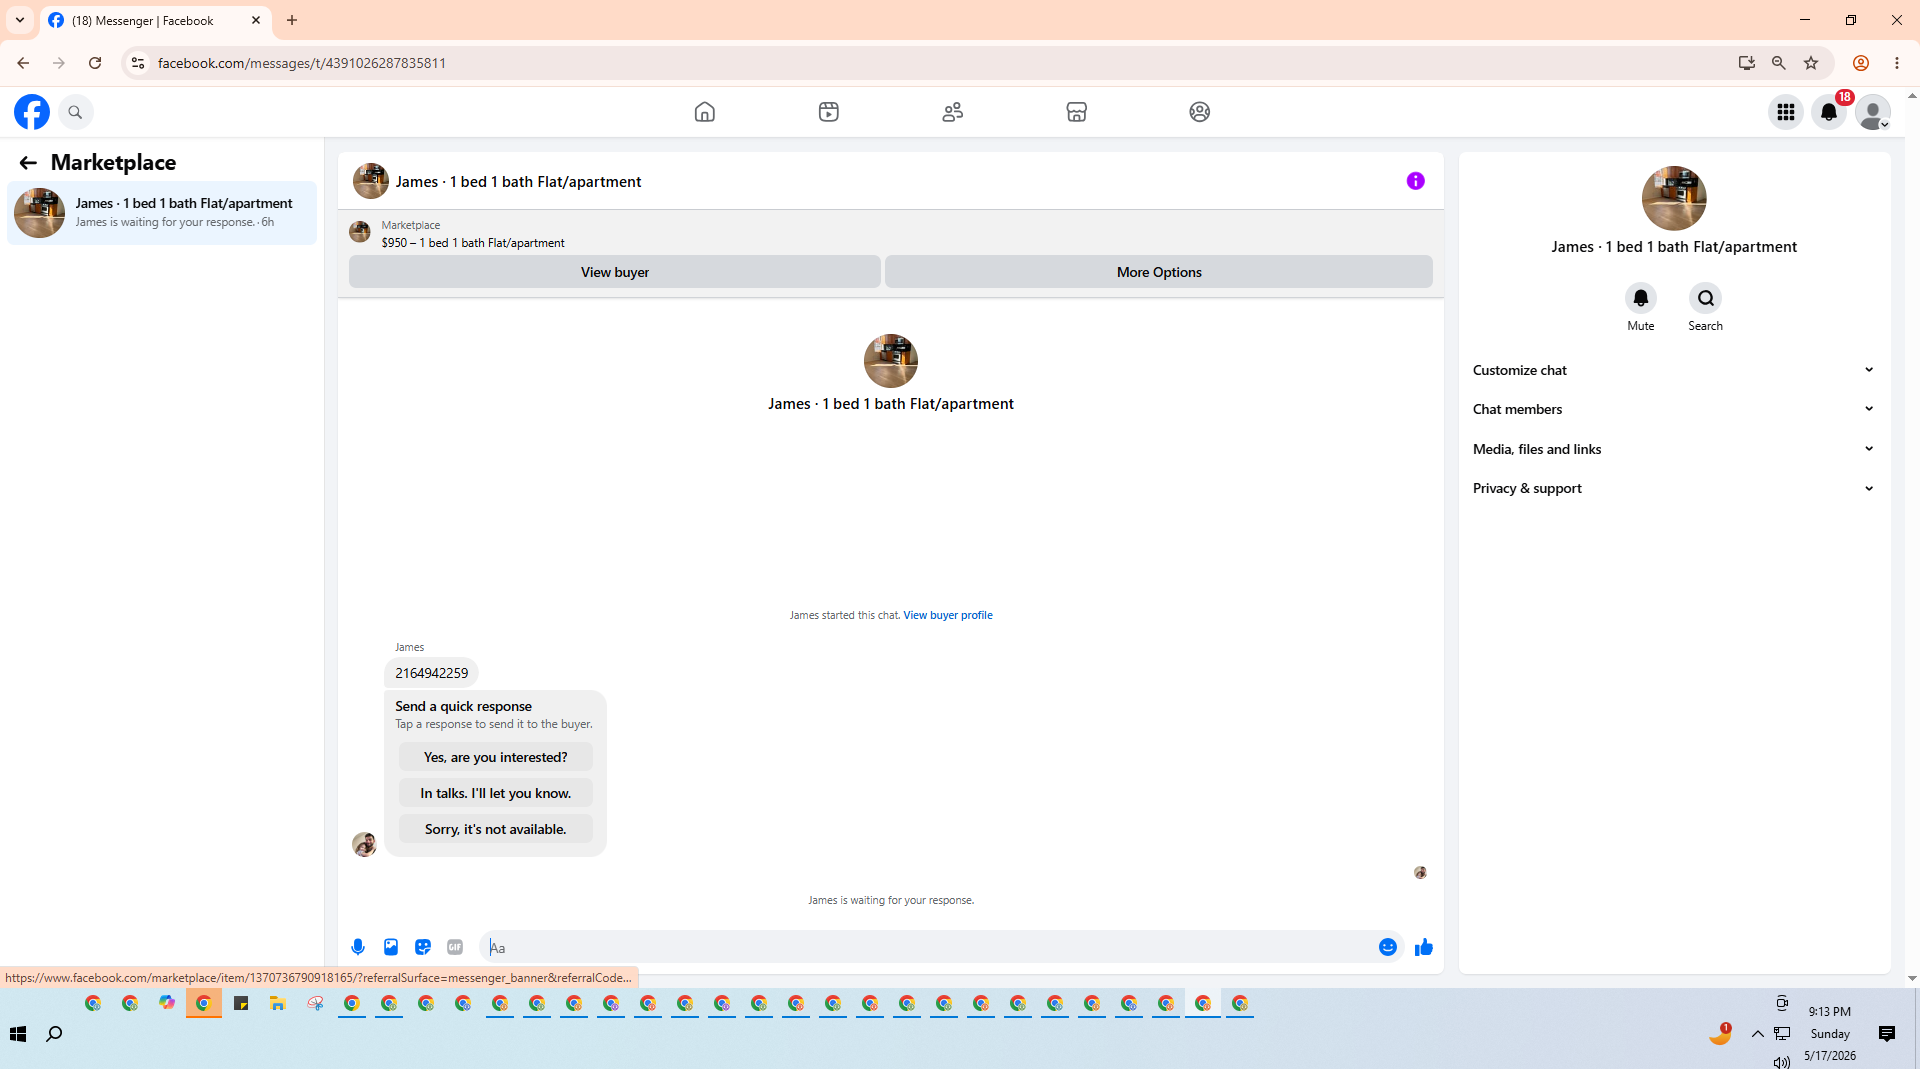
Task: View site information icon in address bar
Action: point(138,63)
